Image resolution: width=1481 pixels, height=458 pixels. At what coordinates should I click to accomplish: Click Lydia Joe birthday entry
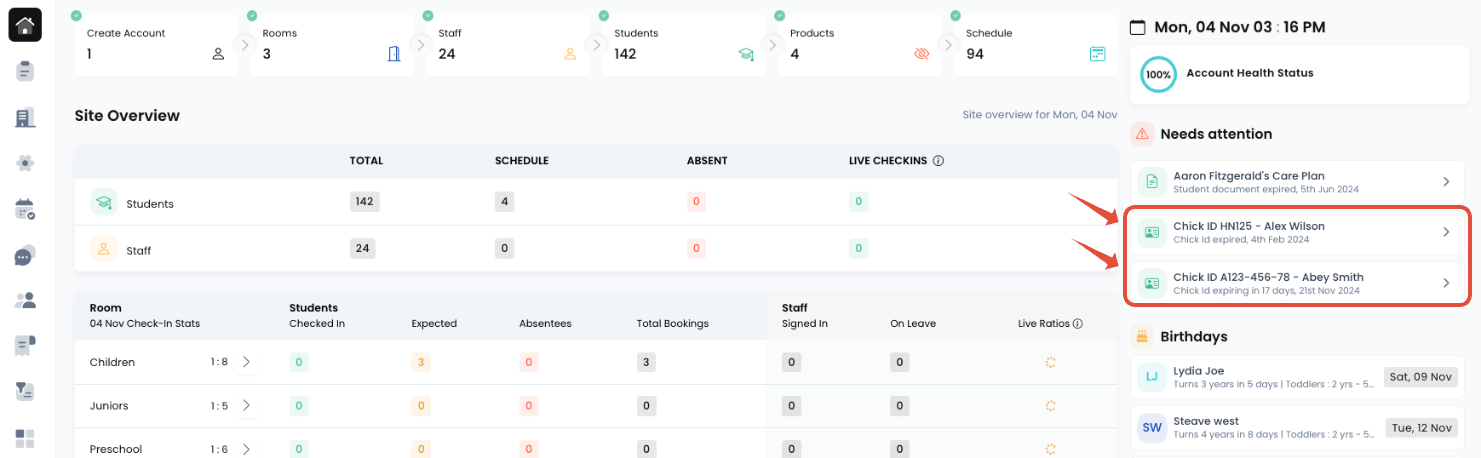point(1297,376)
